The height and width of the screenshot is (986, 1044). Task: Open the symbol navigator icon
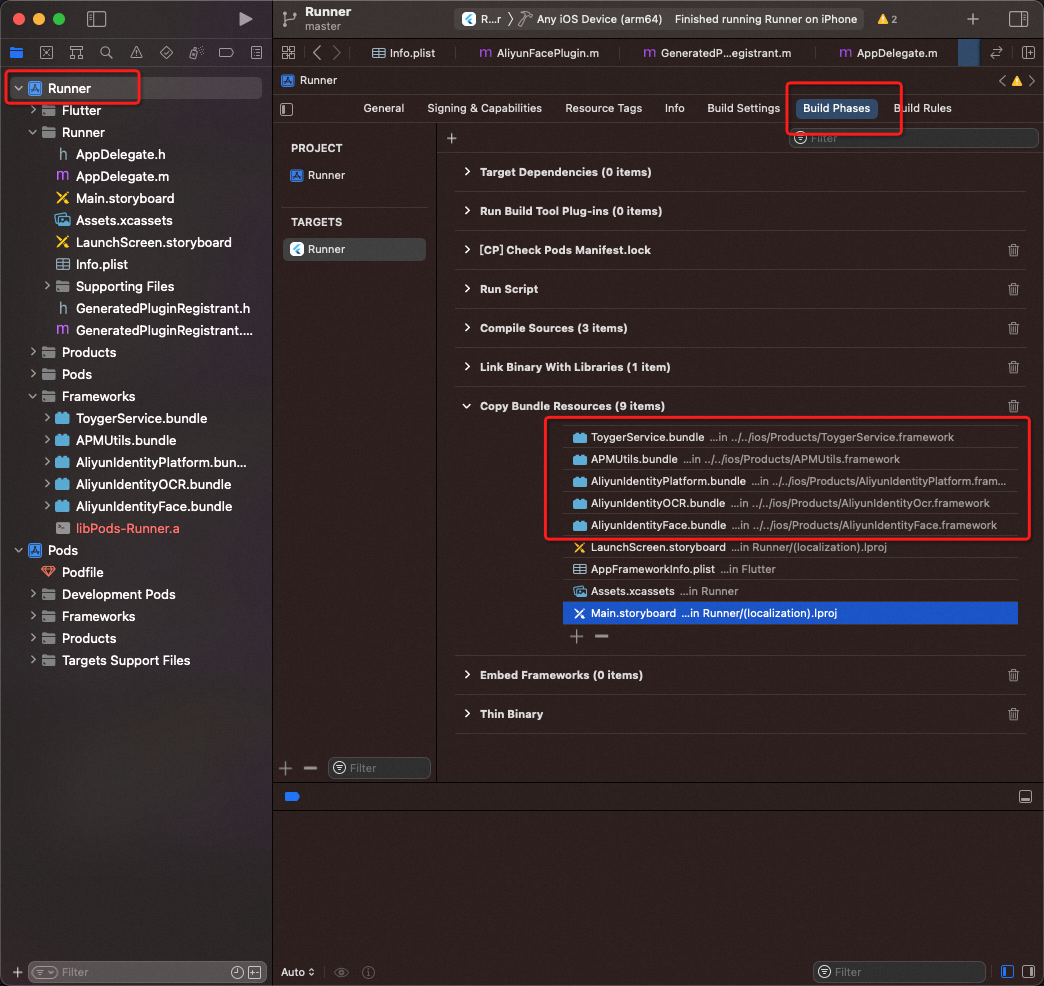tap(77, 53)
